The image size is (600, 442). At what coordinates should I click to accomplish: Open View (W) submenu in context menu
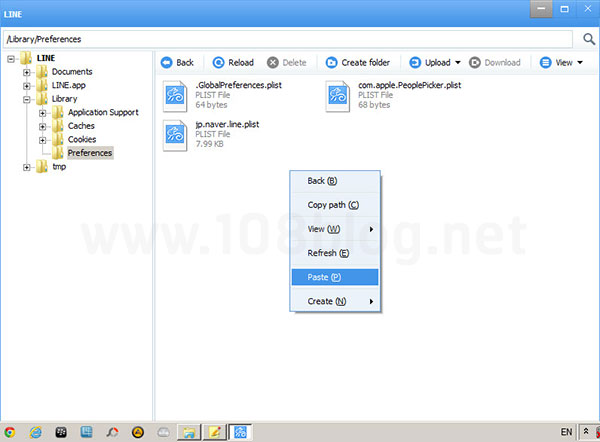click(x=335, y=229)
